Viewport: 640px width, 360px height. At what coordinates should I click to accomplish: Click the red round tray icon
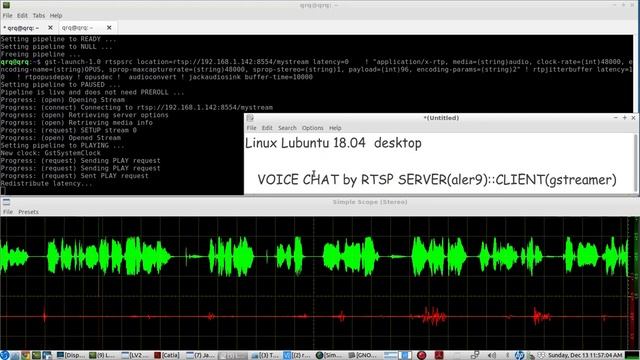422,355
